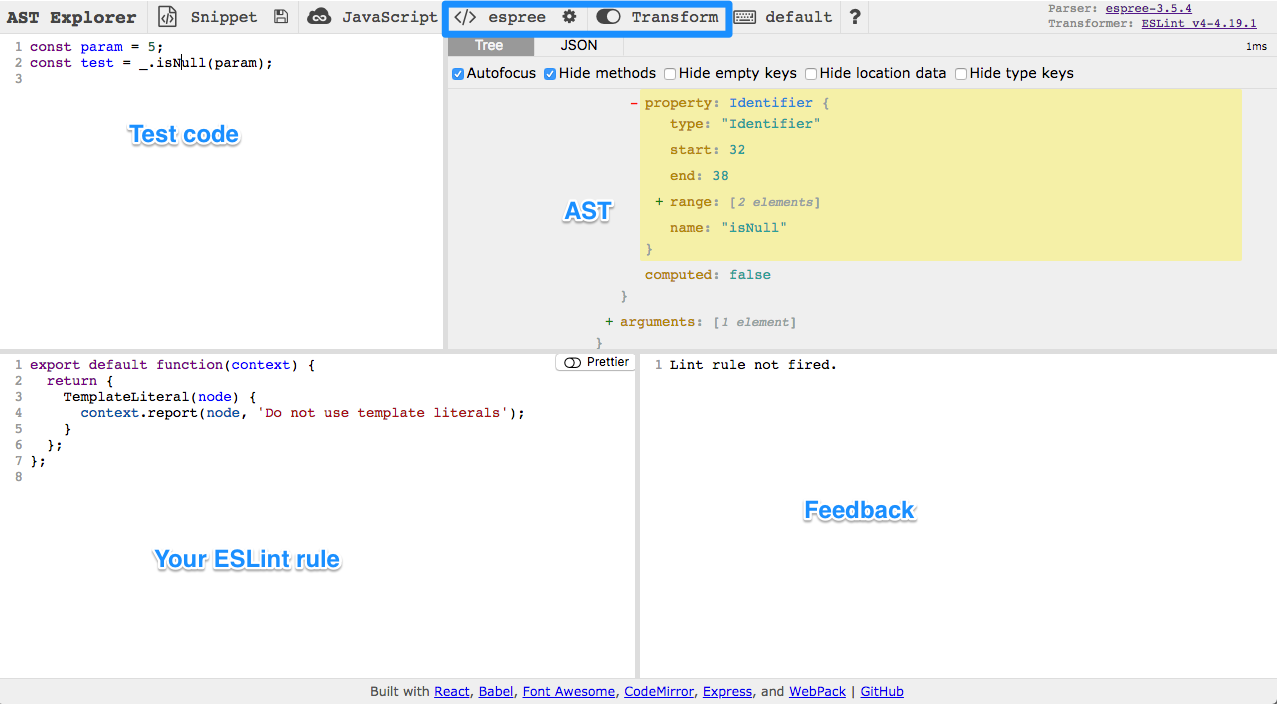Expand the arguments node in the AST
The width and height of the screenshot is (1277, 704).
(x=610, y=322)
